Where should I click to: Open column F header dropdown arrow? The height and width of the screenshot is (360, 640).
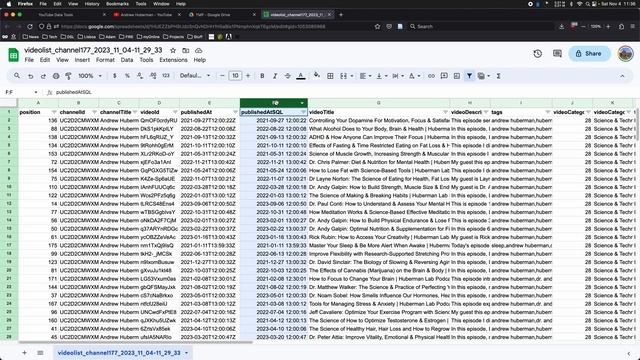tap(302, 103)
